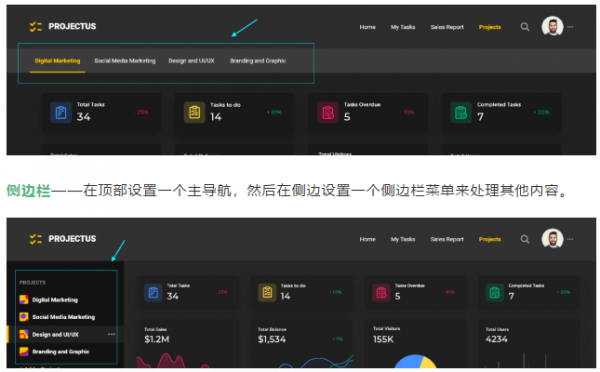
Task: Open My Tasks in the lower dashboard navigation
Action: [403, 239]
